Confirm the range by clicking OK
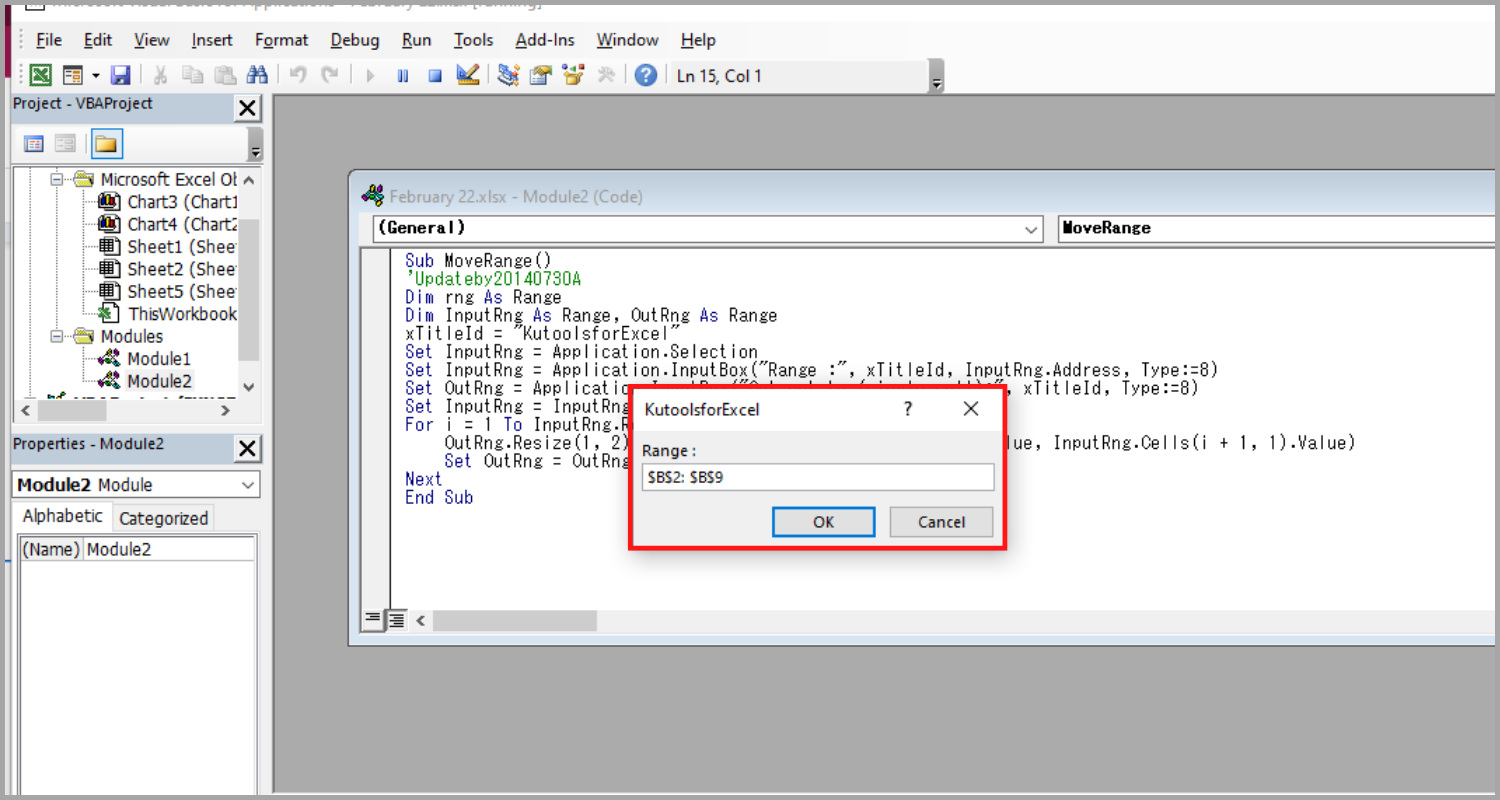Screen dimensions: 1500x800 pos(823,521)
